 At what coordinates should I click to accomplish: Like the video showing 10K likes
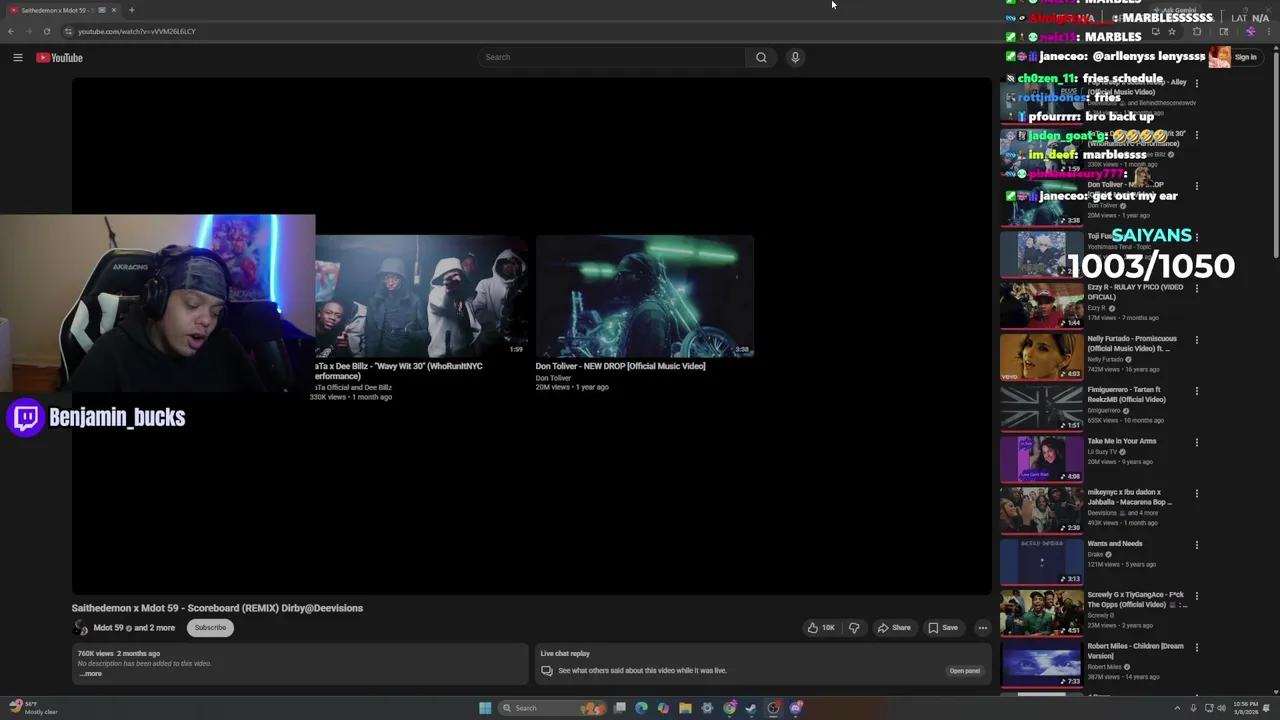tap(821, 628)
